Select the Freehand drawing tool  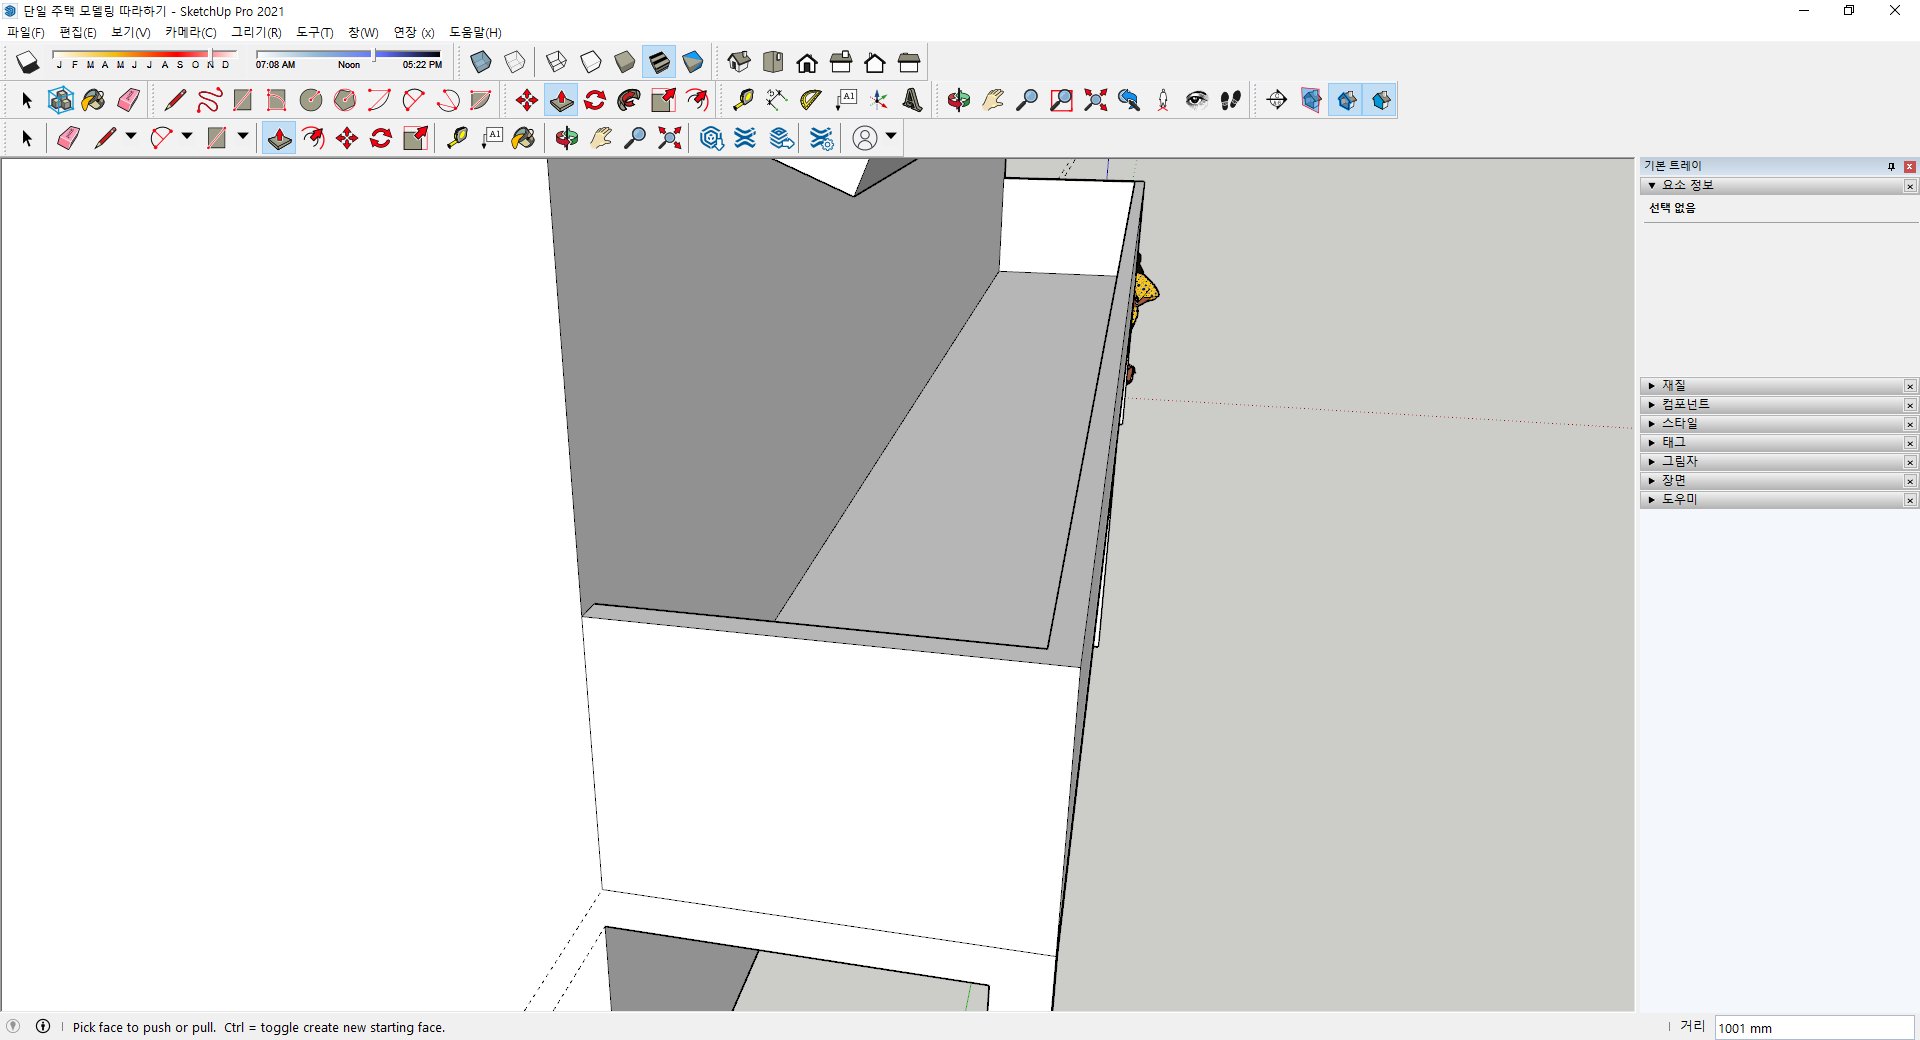click(209, 100)
